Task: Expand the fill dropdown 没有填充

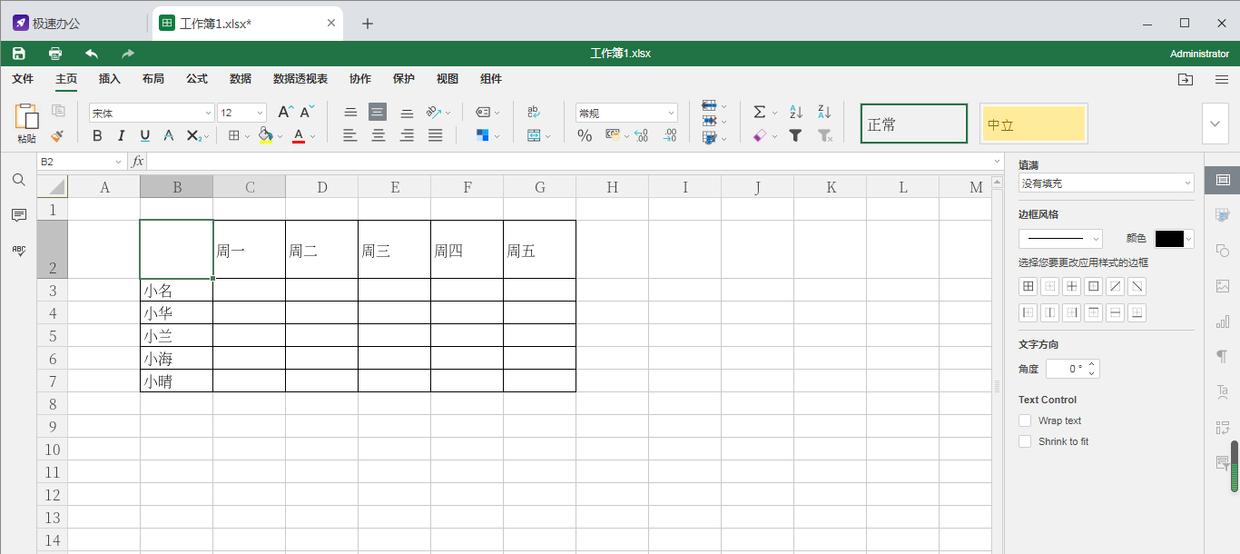Action: [1187, 183]
